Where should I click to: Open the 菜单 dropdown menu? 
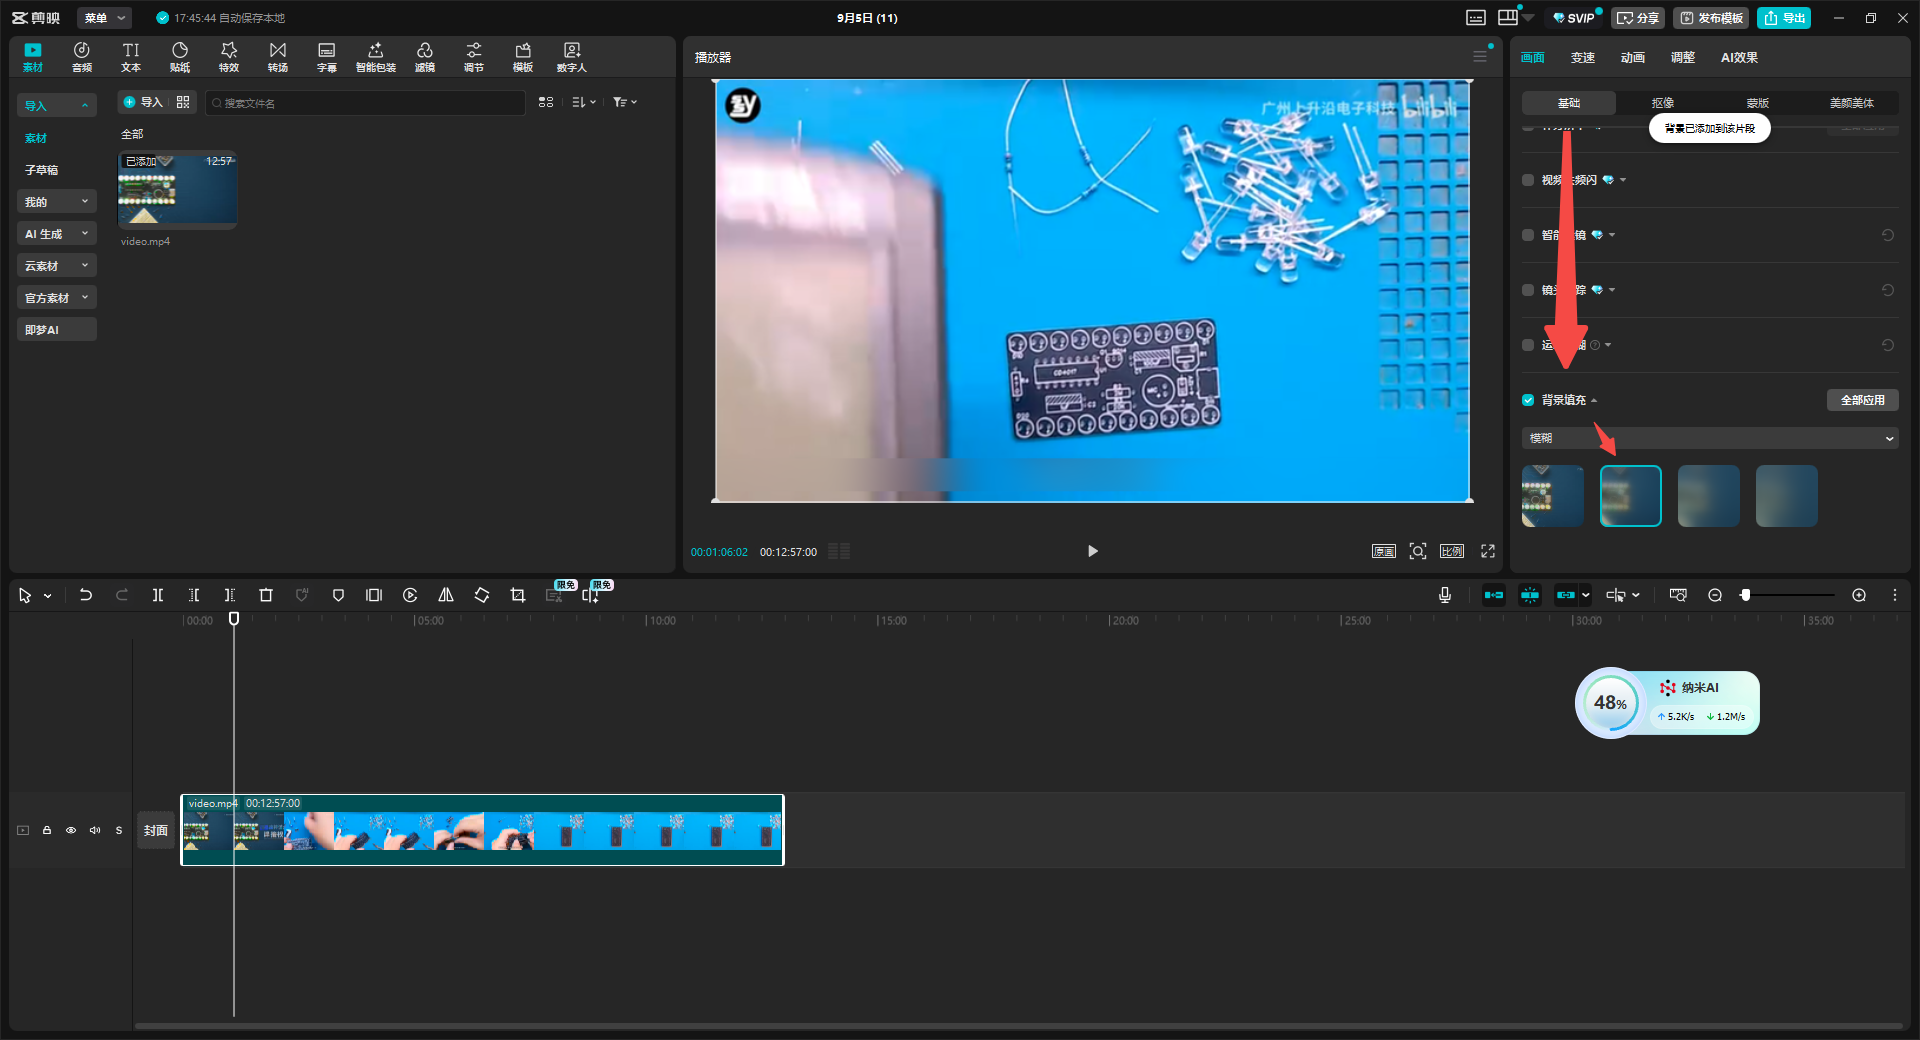tap(105, 18)
